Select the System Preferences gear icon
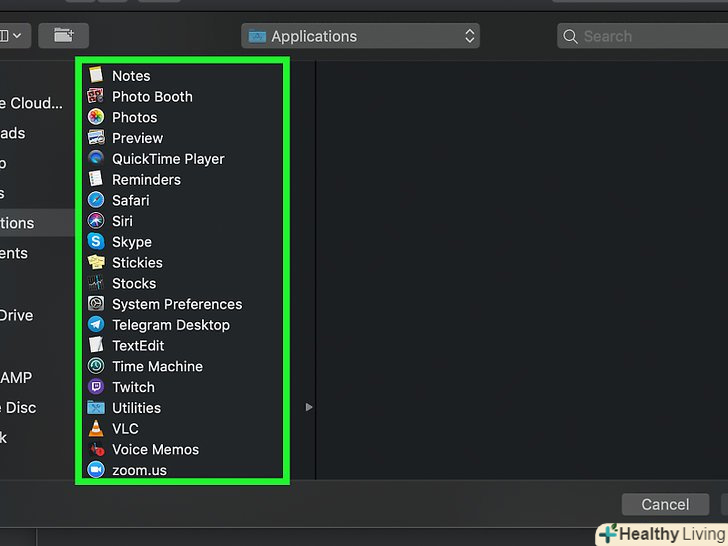This screenshot has width=728, height=546. [96, 304]
